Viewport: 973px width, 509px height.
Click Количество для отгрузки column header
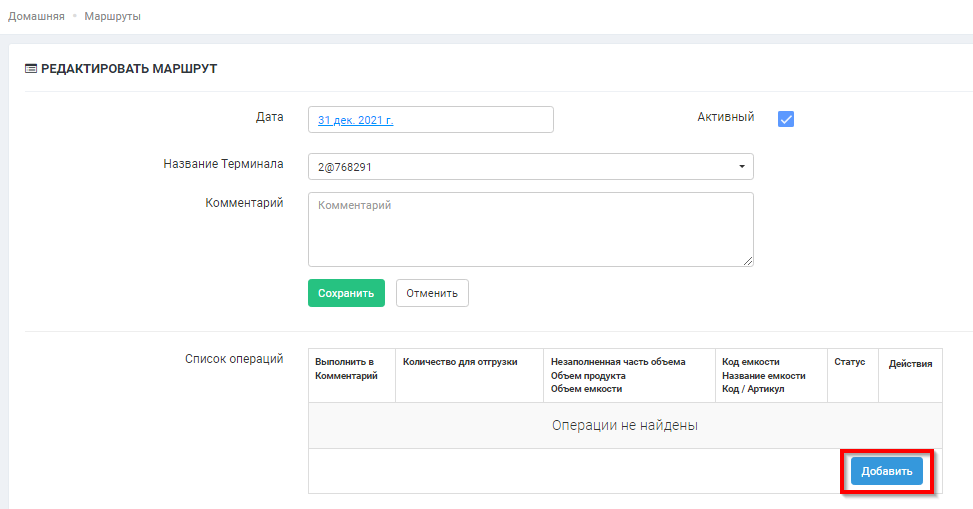coord(460,362)
